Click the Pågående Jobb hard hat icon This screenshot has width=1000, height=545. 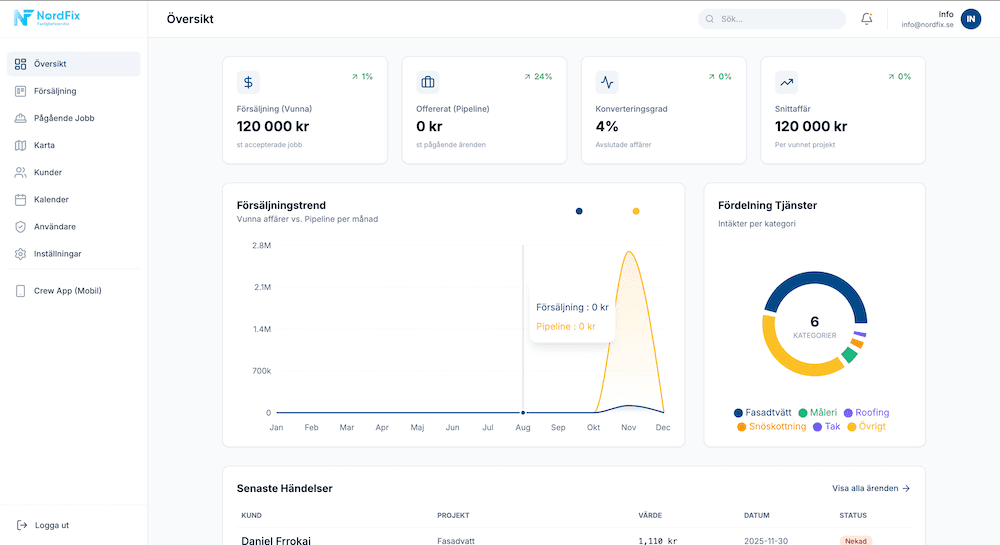click(20, 118)
